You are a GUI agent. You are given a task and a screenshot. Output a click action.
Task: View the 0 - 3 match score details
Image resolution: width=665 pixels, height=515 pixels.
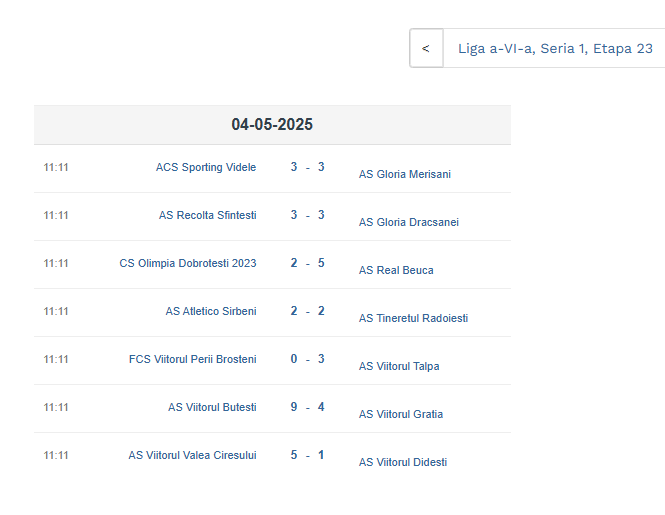(x=307, y=359)
